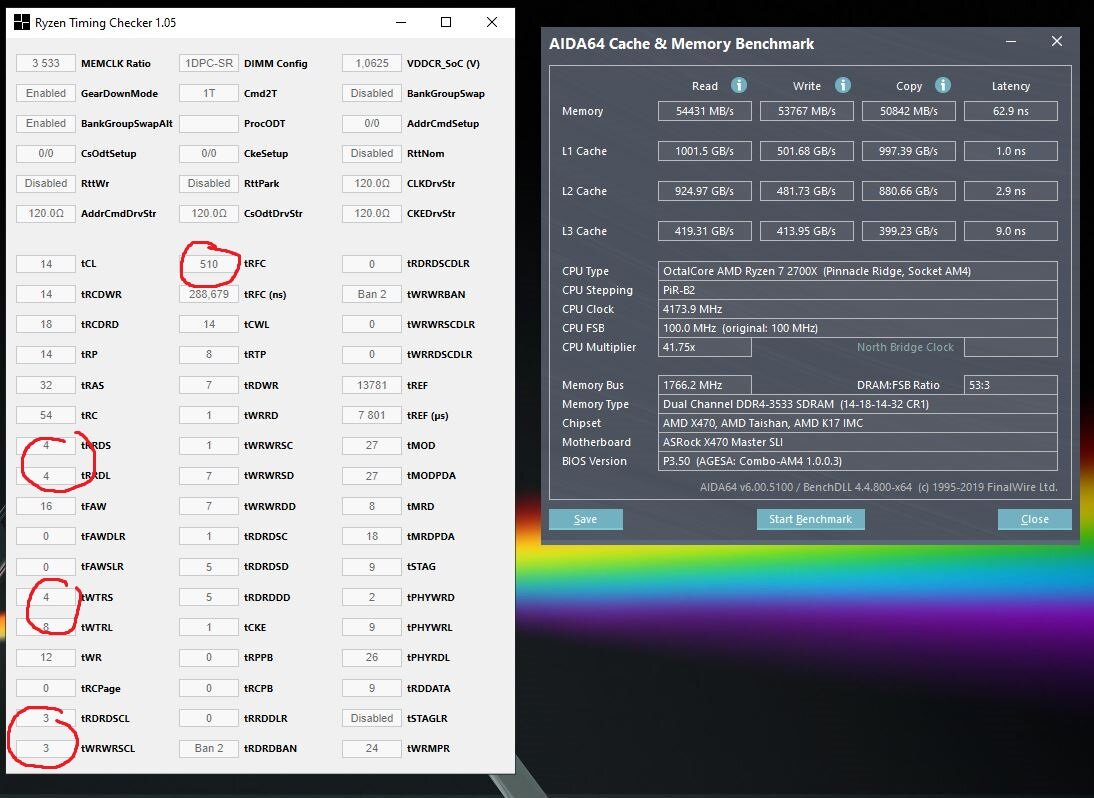
Task: Select the Memory Write value 53767 MB/s
Action: click(x=807, y=111)
